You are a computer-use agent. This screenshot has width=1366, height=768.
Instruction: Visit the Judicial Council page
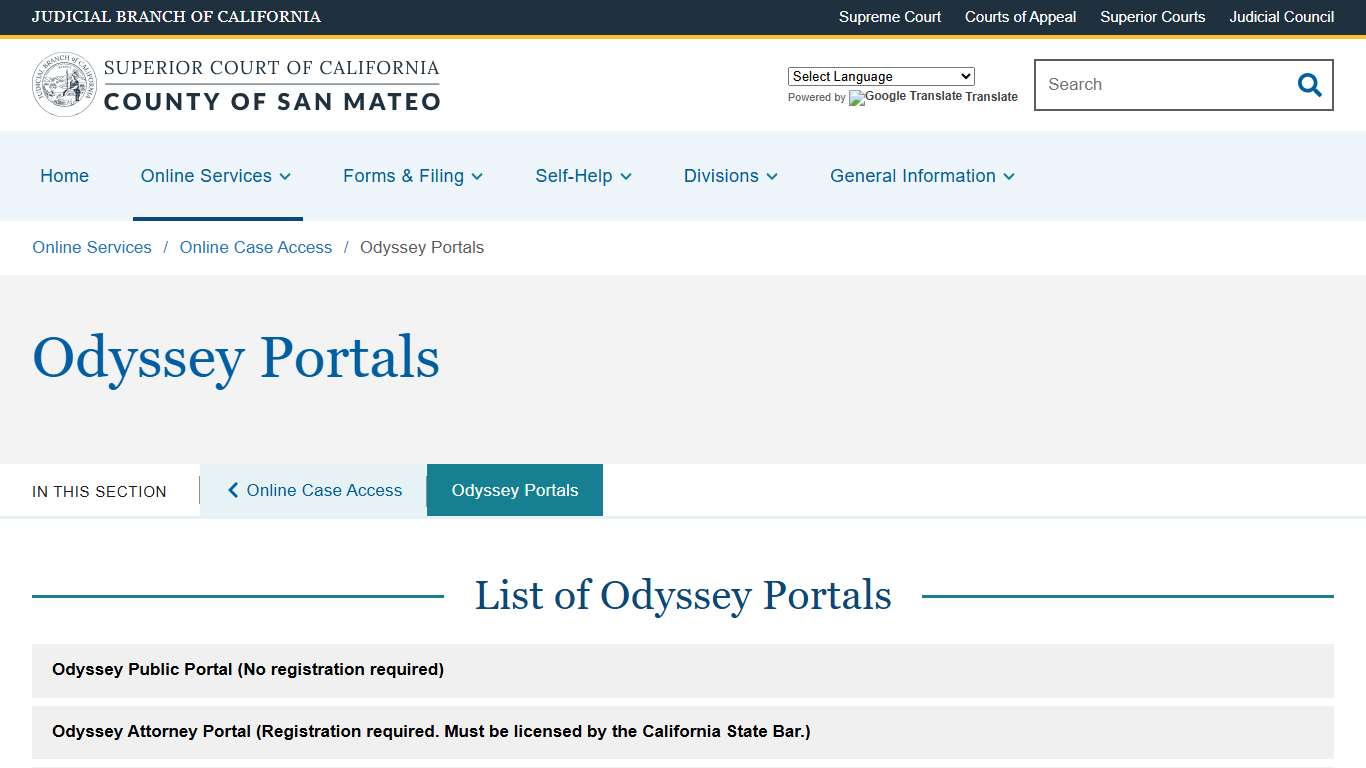pyautogui.click(x=1281, y=17)
